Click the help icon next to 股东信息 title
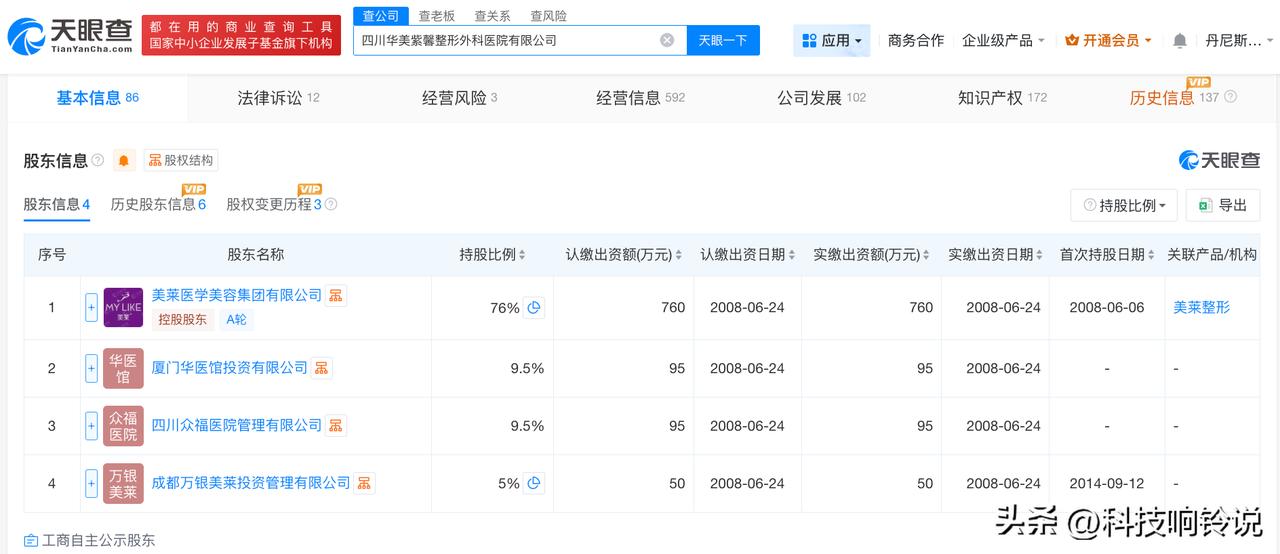Image resolution: width=1280 pixels, height=554 pixels. click(98, 160)
